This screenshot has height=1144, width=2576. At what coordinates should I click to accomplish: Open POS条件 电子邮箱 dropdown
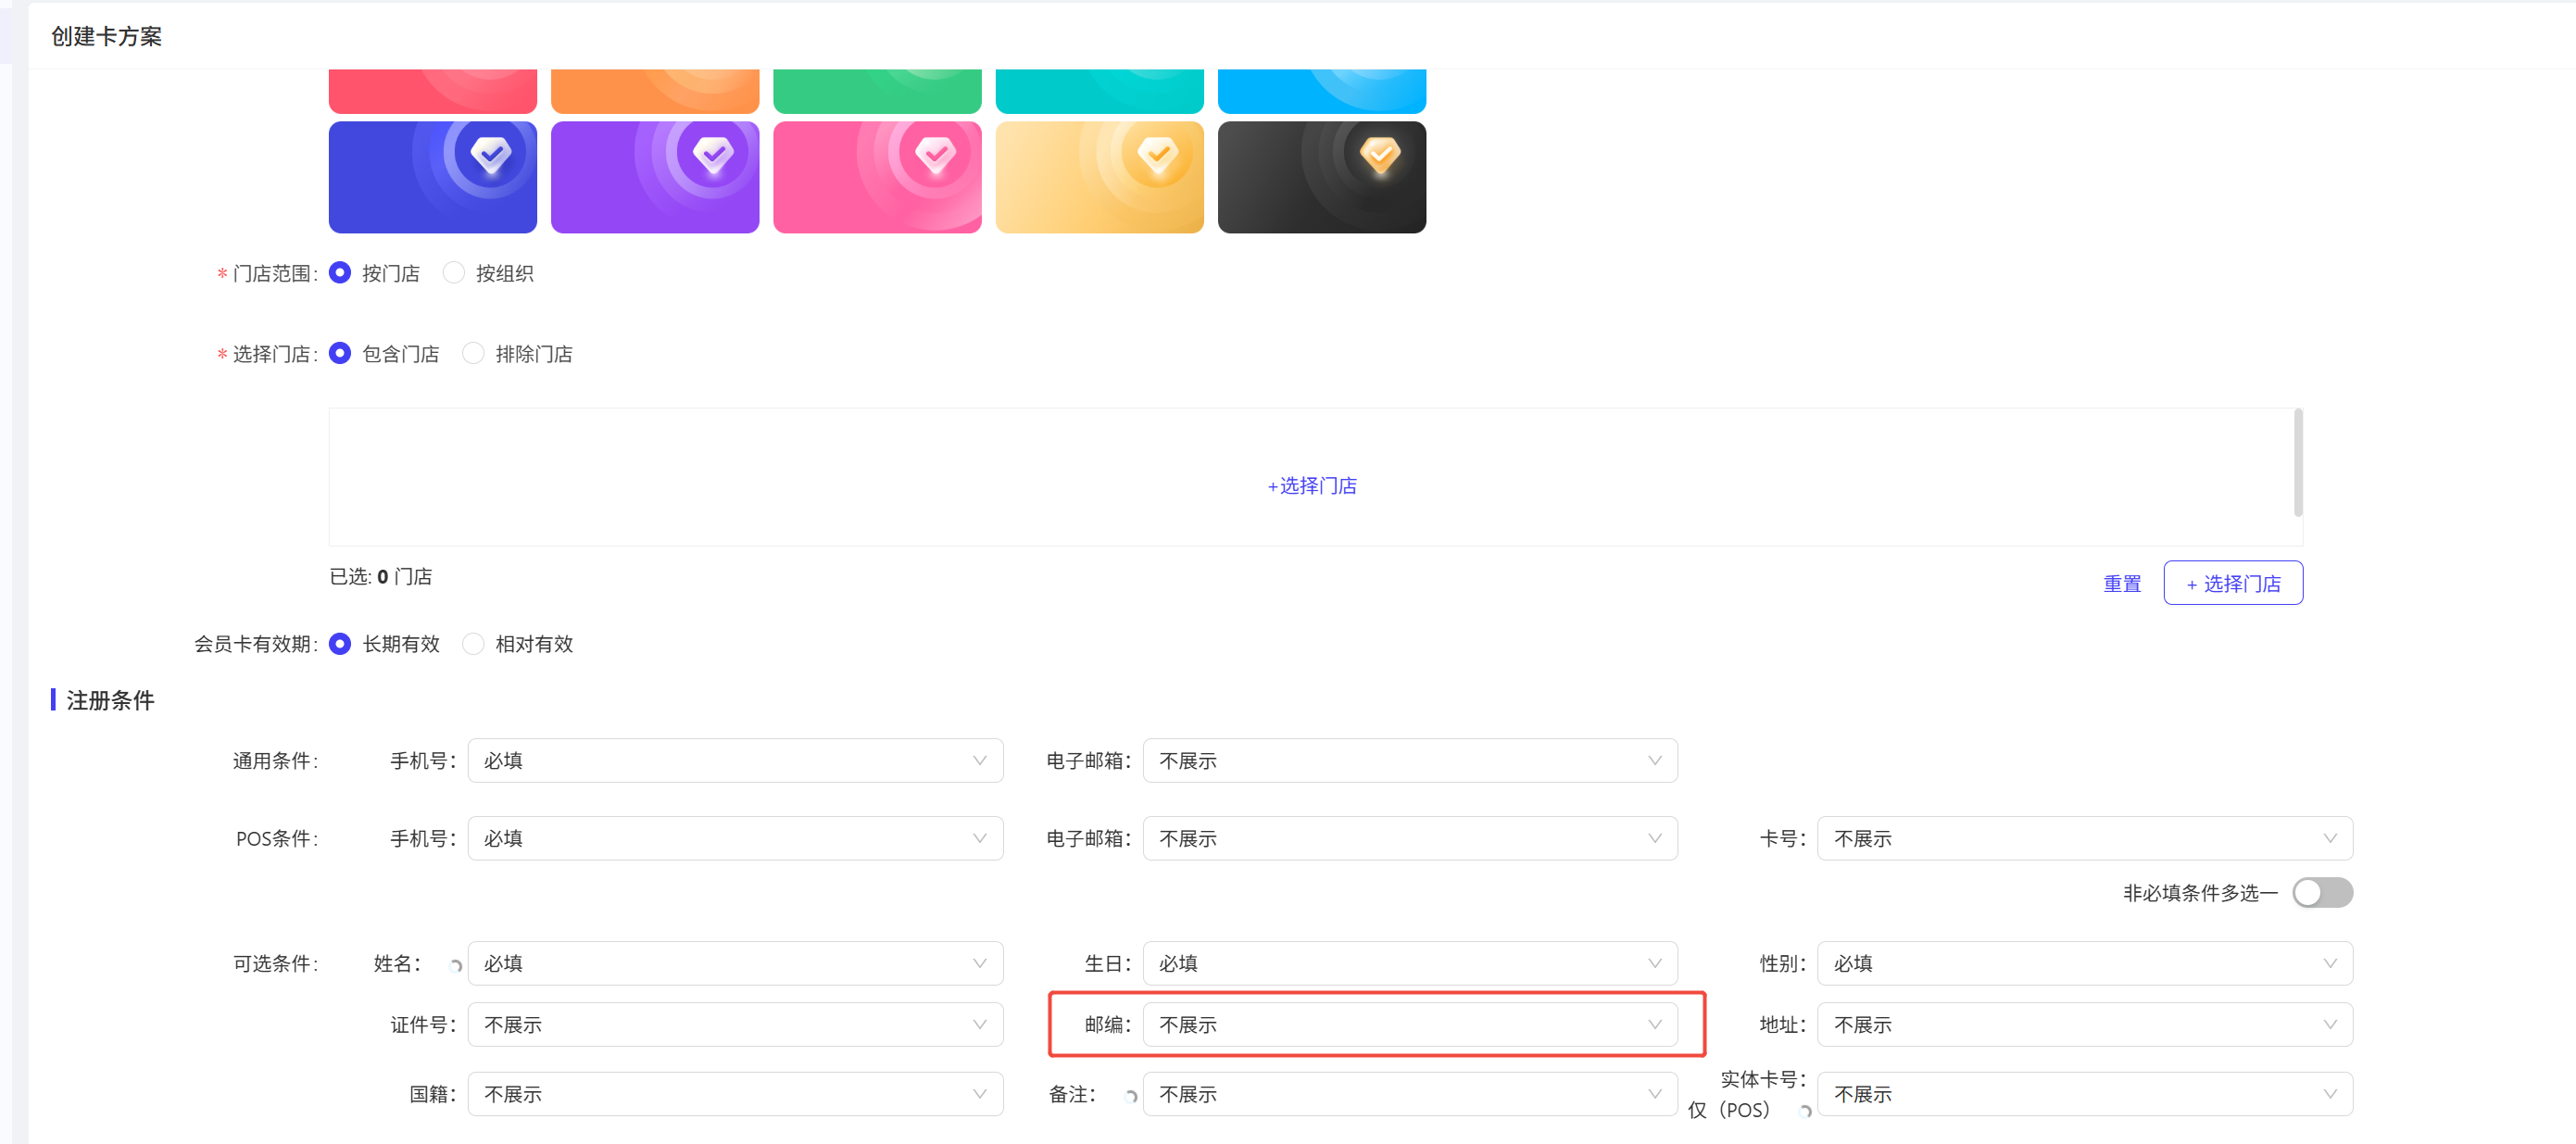pos(1410,838)
